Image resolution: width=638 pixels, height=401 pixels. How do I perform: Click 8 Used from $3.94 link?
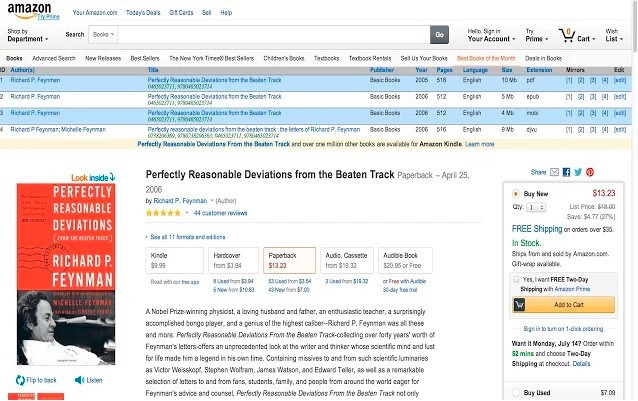[x=233, y=281]
